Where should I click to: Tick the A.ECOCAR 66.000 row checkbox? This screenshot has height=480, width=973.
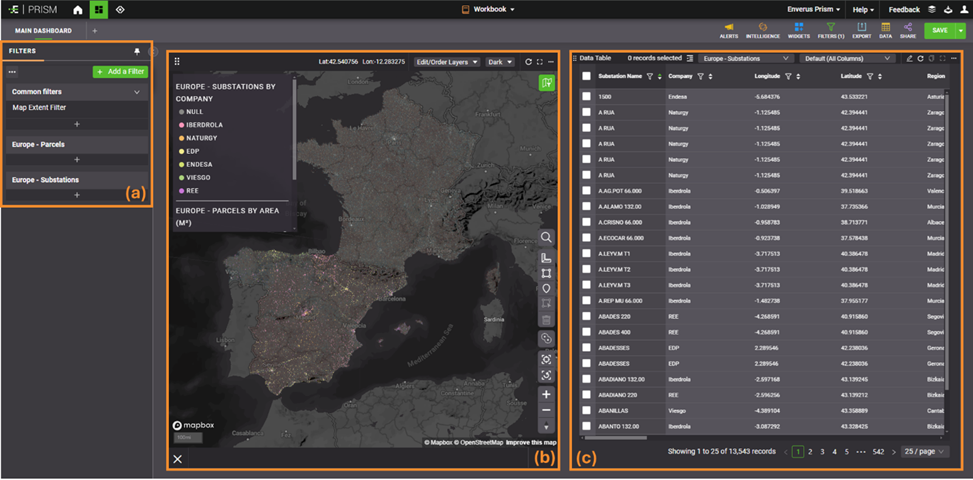pos(586,238)
